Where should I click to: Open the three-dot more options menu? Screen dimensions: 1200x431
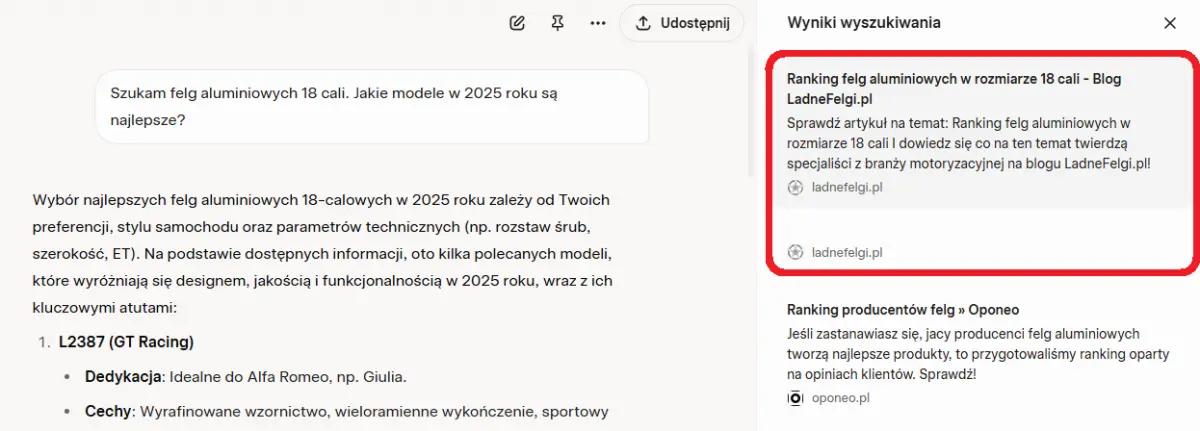597,23
